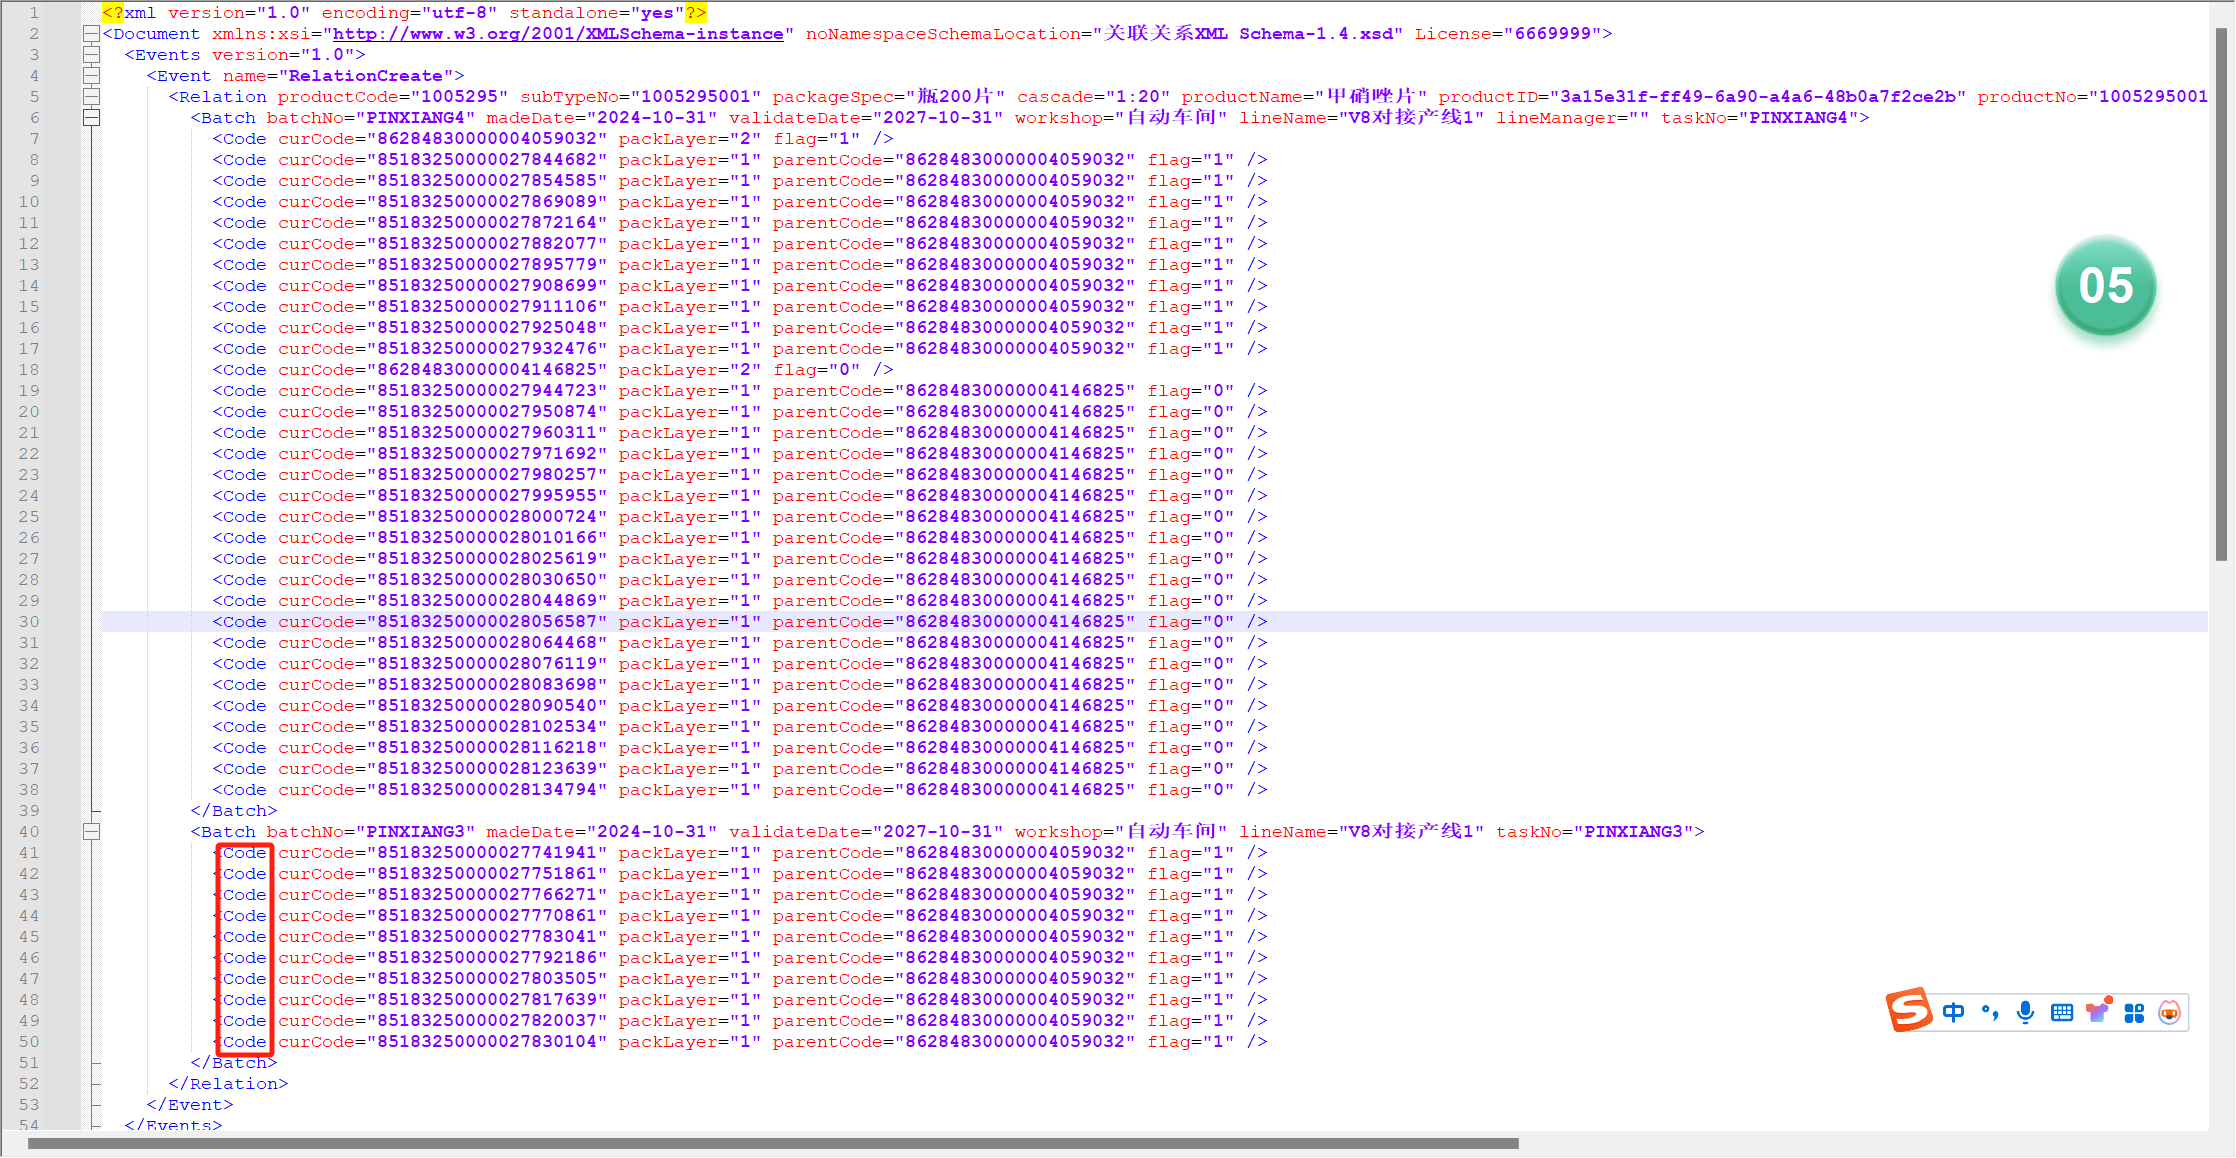
Task: Click the License value 6669999
Action: (1553, 34)
